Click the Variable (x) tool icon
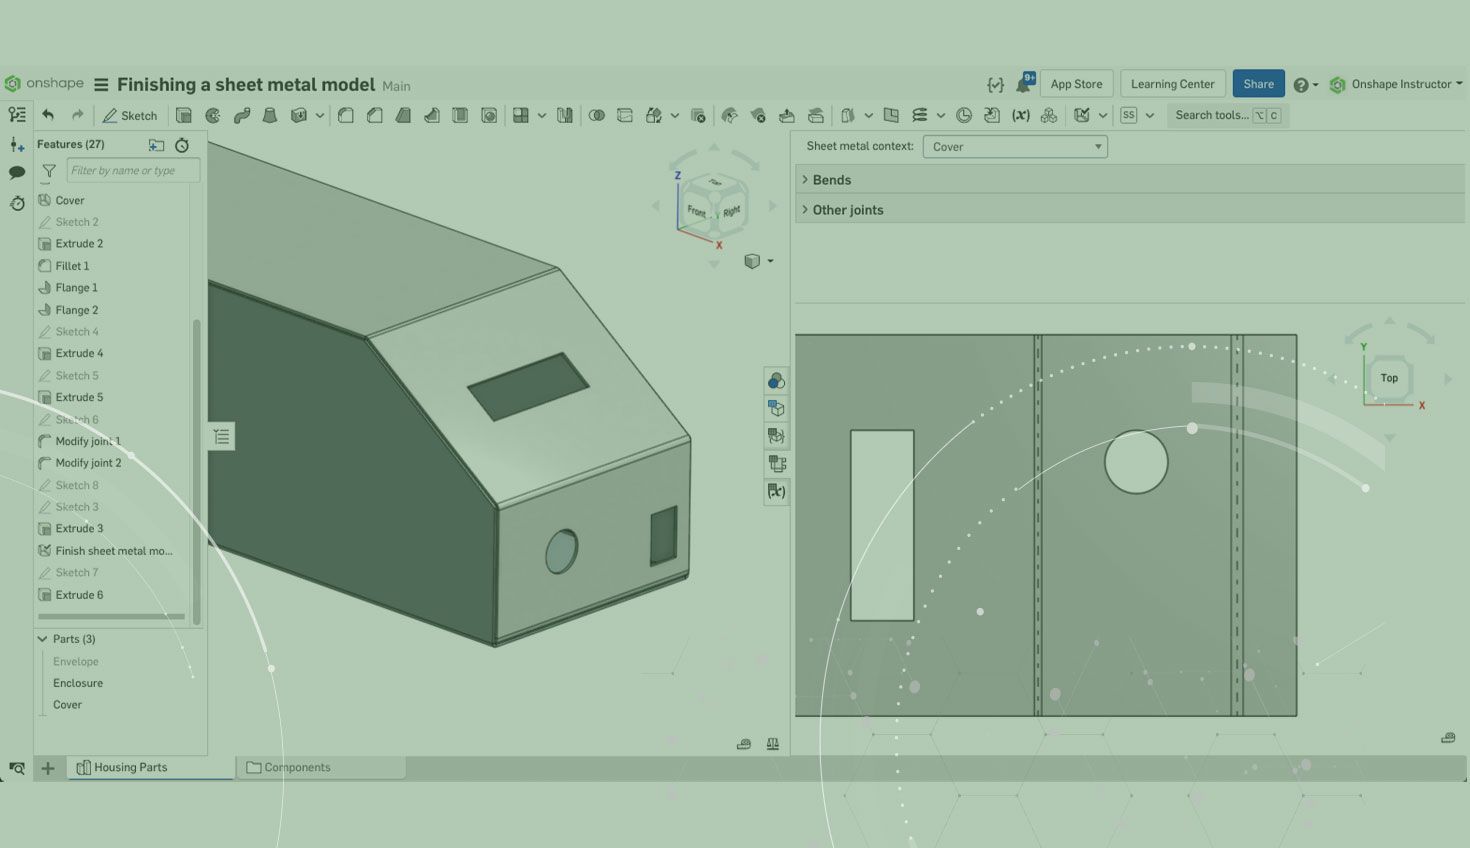Screen dimensions: 1470x848 click(1020, 116)
